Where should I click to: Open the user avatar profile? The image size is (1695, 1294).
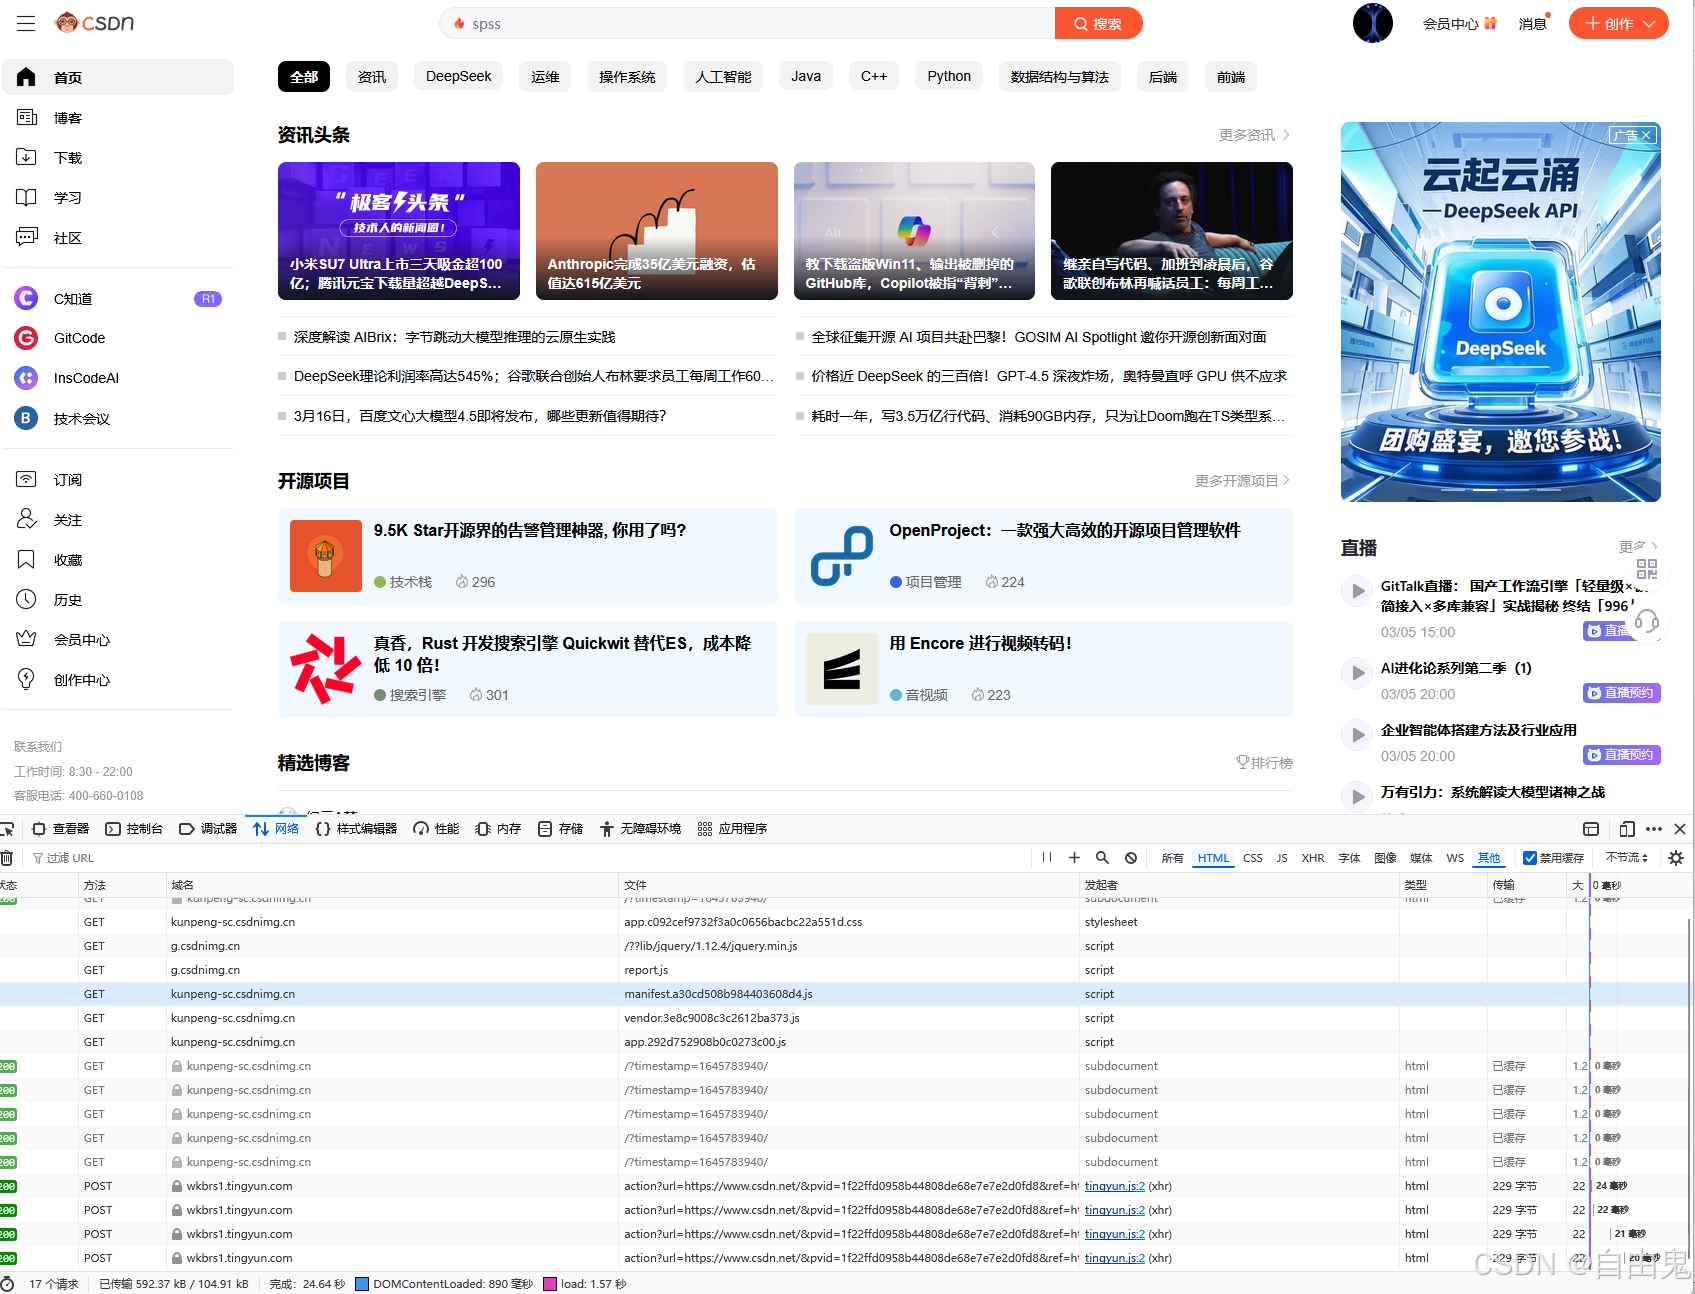point(1373,23)
